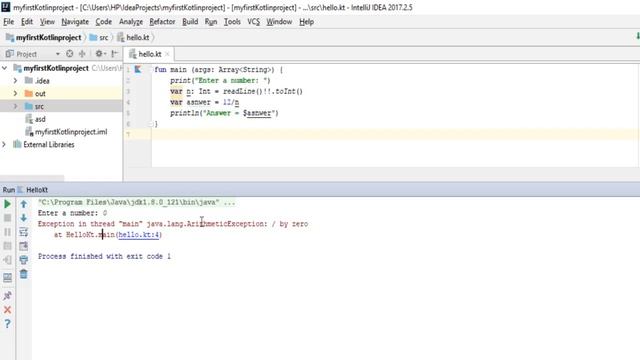Click editor line 7 empty line
Image resolution: width=640 pixels, height=360 pixels.
[x=395, y=134]
